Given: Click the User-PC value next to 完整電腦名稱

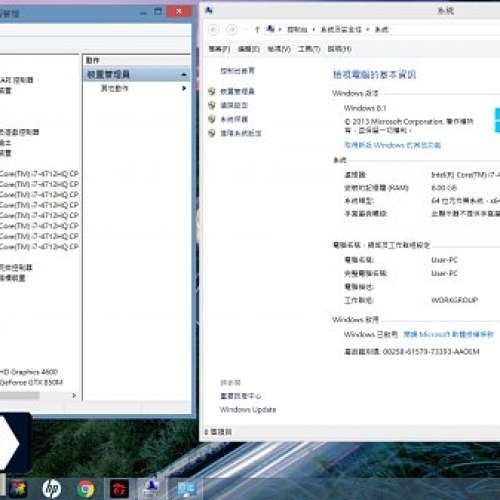Looking at the screenshot, I should point(444,273).
